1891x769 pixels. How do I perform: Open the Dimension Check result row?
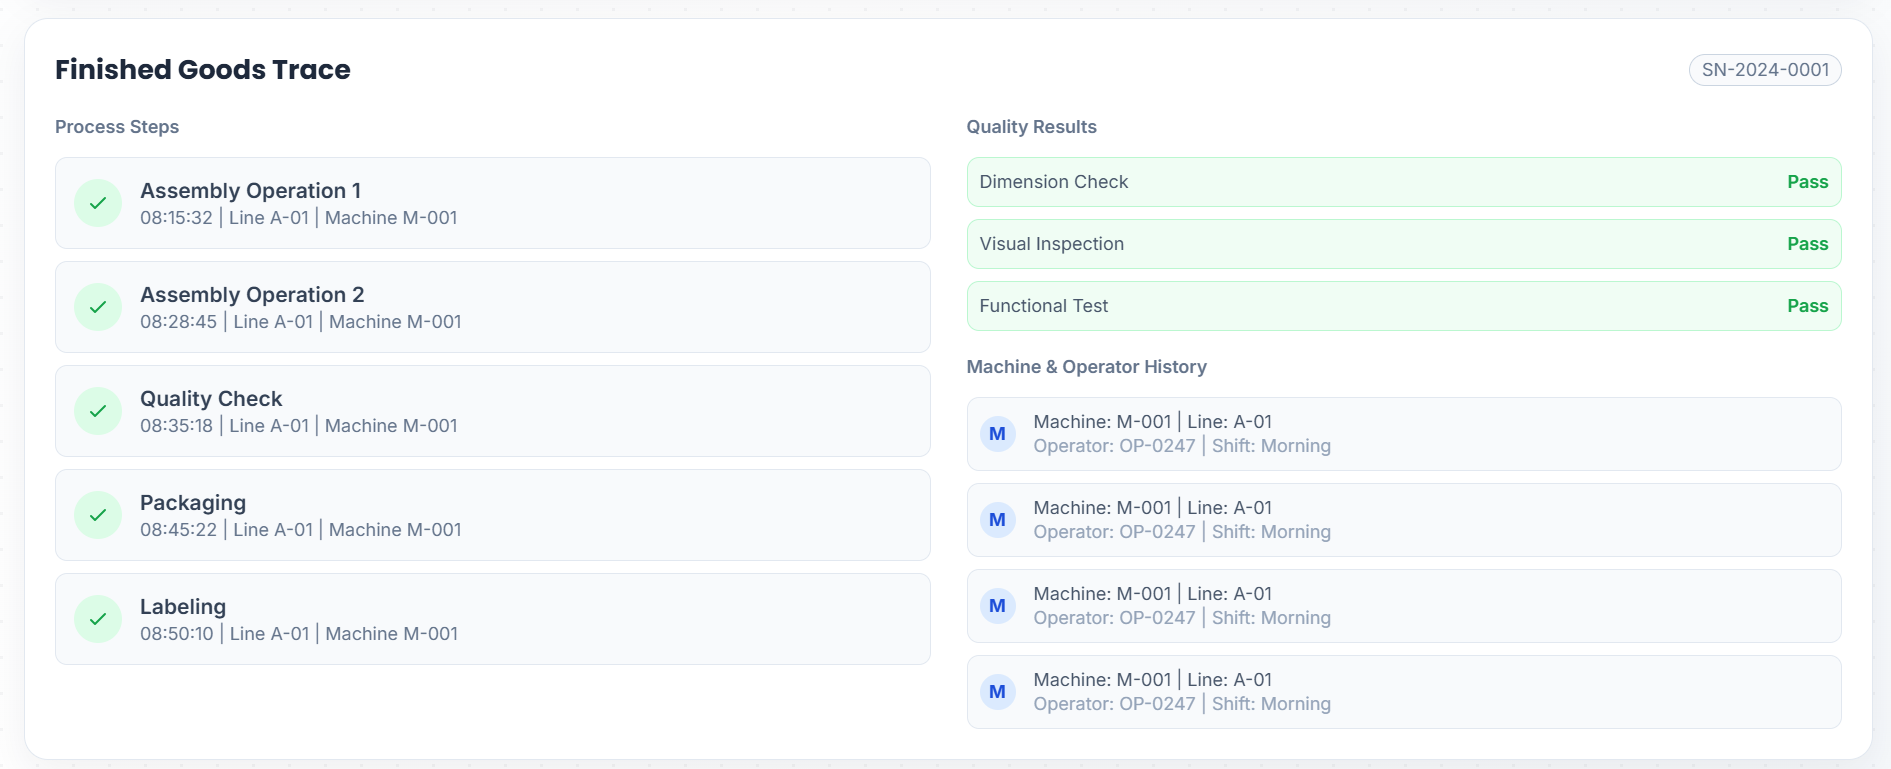coord(1402,182)
